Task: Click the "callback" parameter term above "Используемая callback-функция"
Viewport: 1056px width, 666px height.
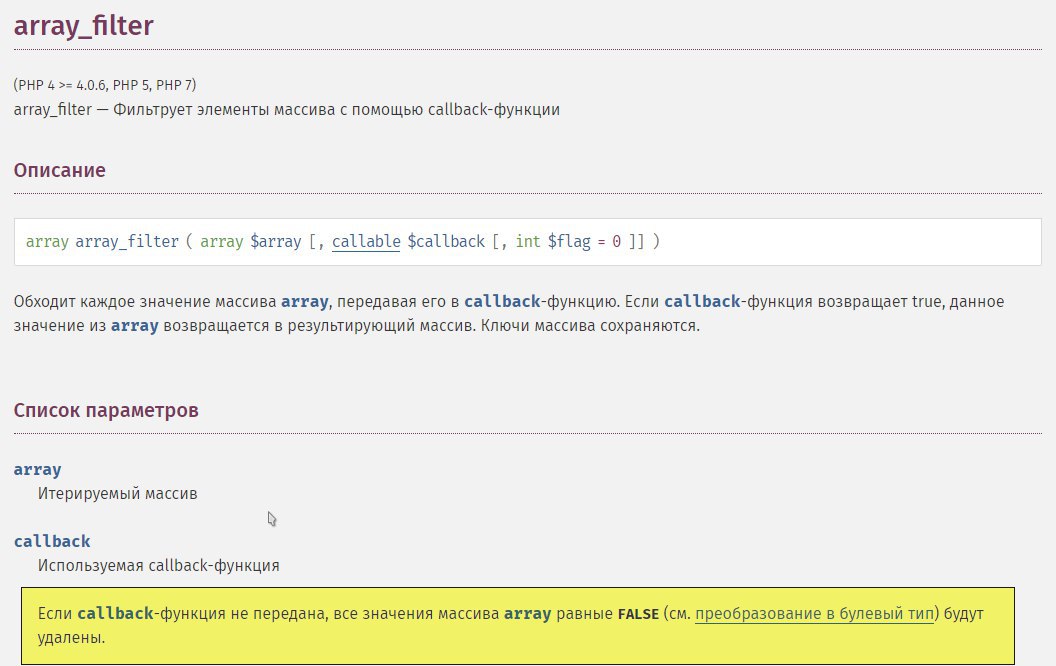Action: pos(52,541)
